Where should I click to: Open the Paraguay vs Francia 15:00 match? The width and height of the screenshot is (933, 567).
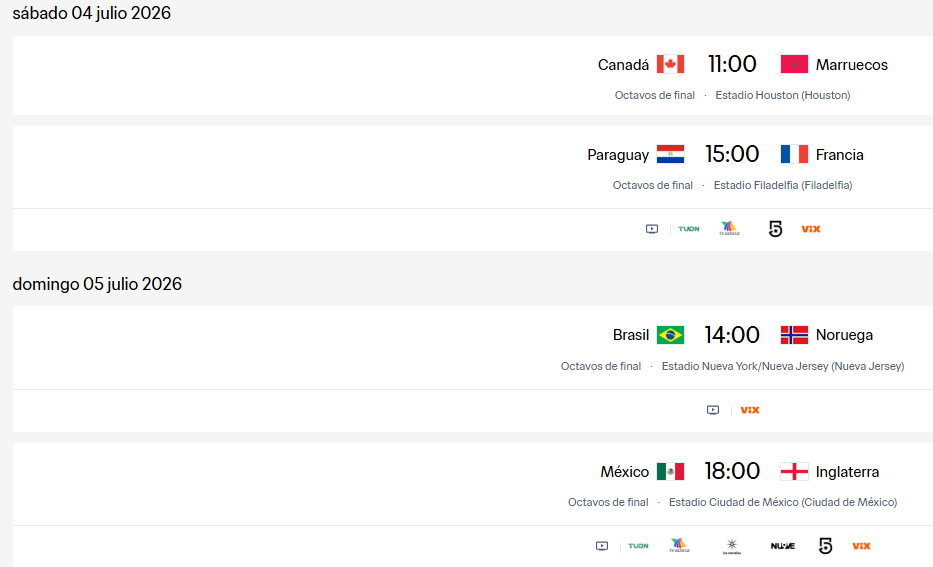(472, 167)
